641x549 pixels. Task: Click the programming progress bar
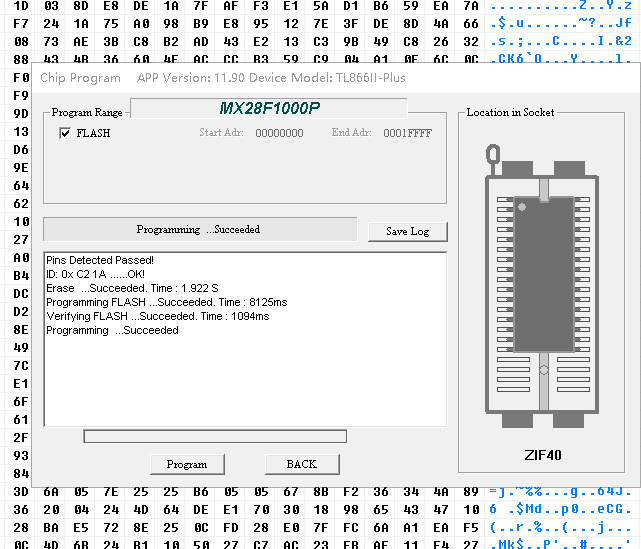coord(215,436)
